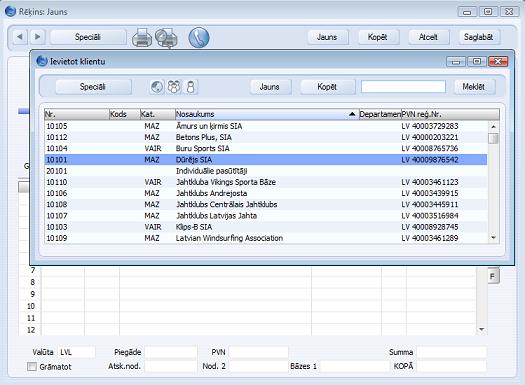Click scroll down arrow of invoice rows grid
Image resolution: width=525 pixels, height=385 pixels.
tap(481, 329)
